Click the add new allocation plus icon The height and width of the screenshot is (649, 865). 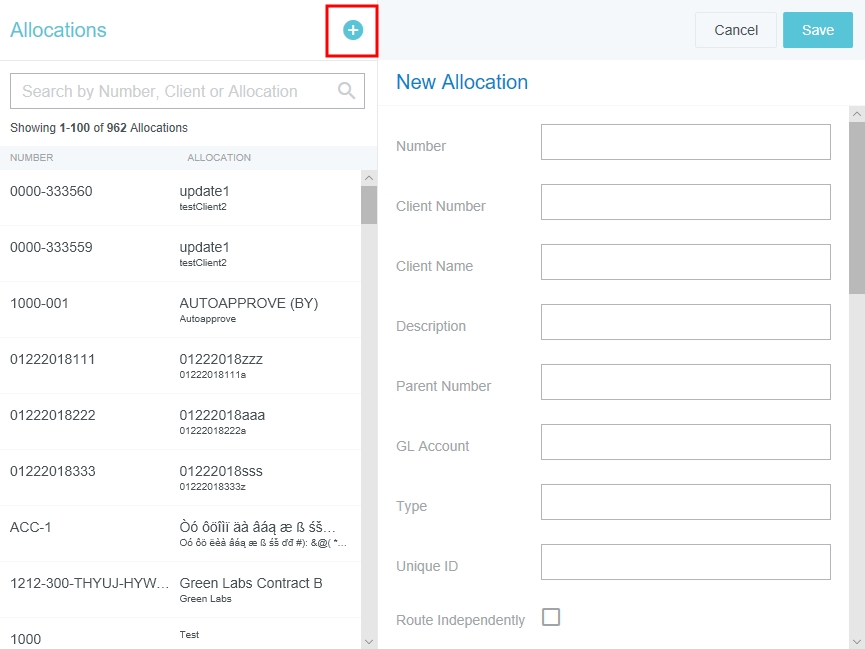352,31
